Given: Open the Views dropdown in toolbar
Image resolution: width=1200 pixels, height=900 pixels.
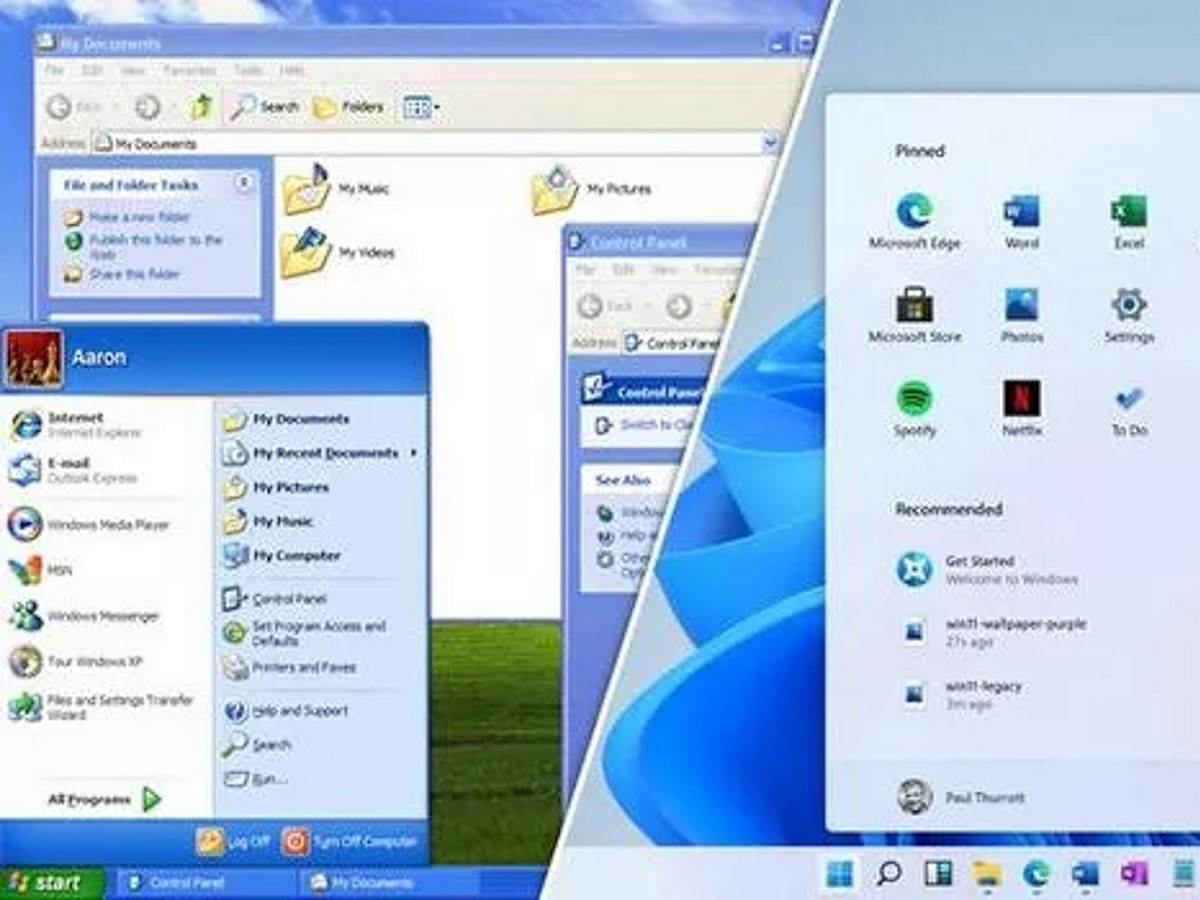Looking at the screenshot, I should 422,107.
